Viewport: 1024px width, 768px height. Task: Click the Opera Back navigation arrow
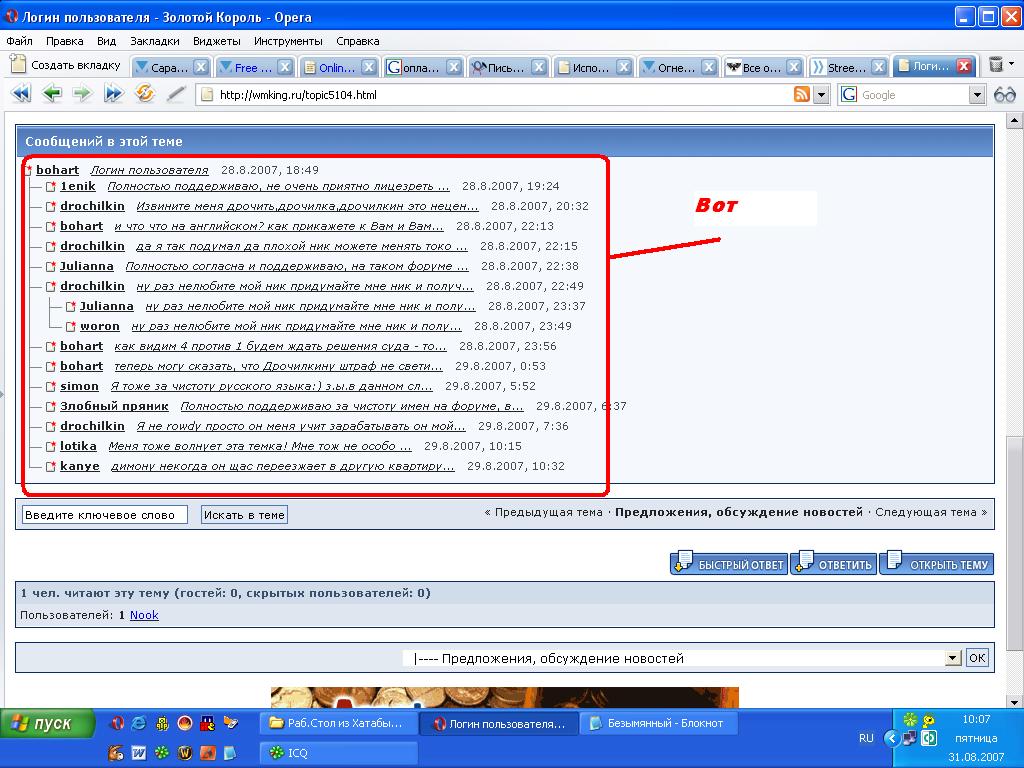[51, 94]
